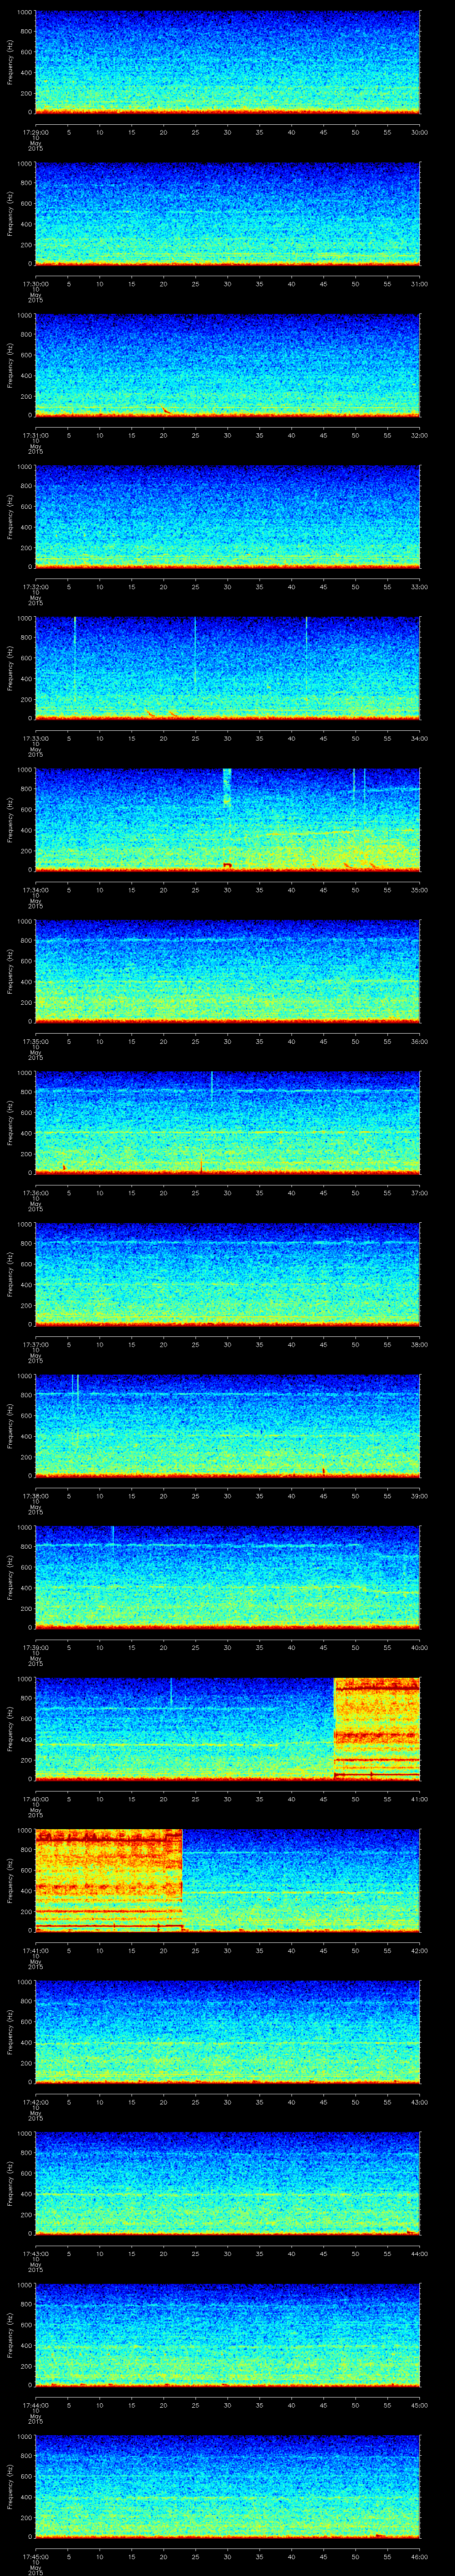The height and width of the screenshot is (2576, 455).
Task: Click the 46:00 end label of the last spectrogram
Action: 420,2556
